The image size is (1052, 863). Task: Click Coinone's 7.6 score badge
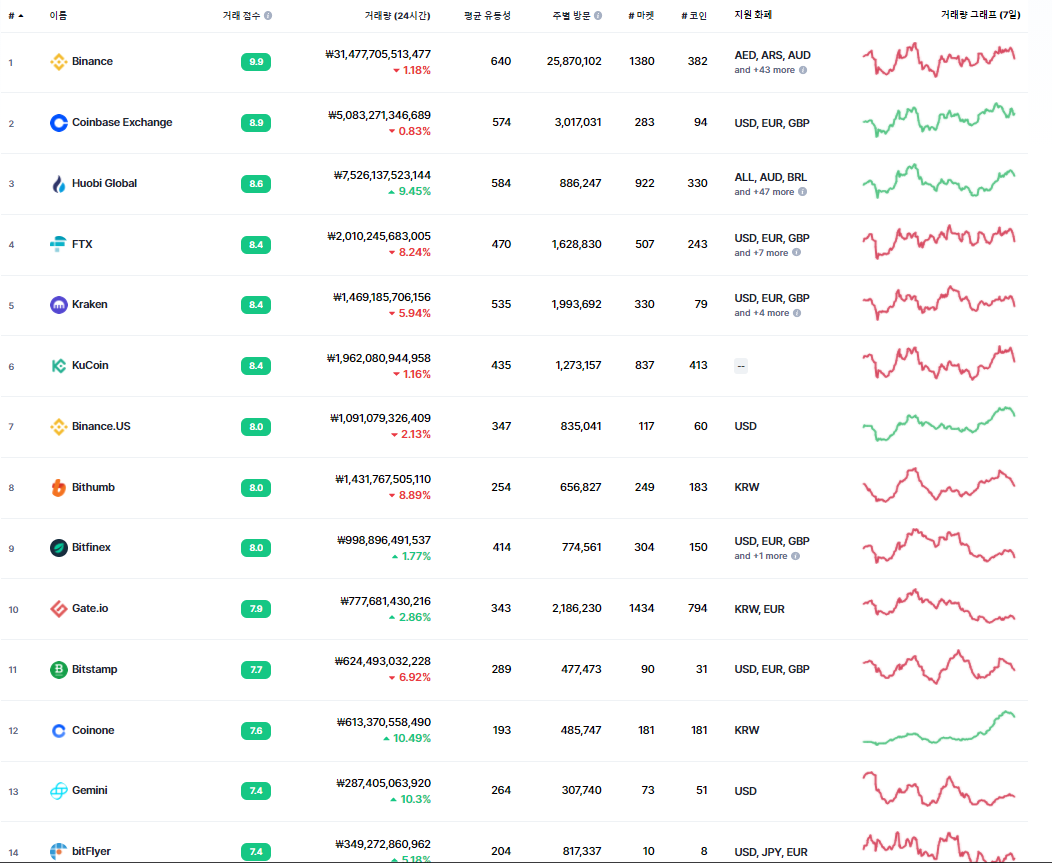256,731
